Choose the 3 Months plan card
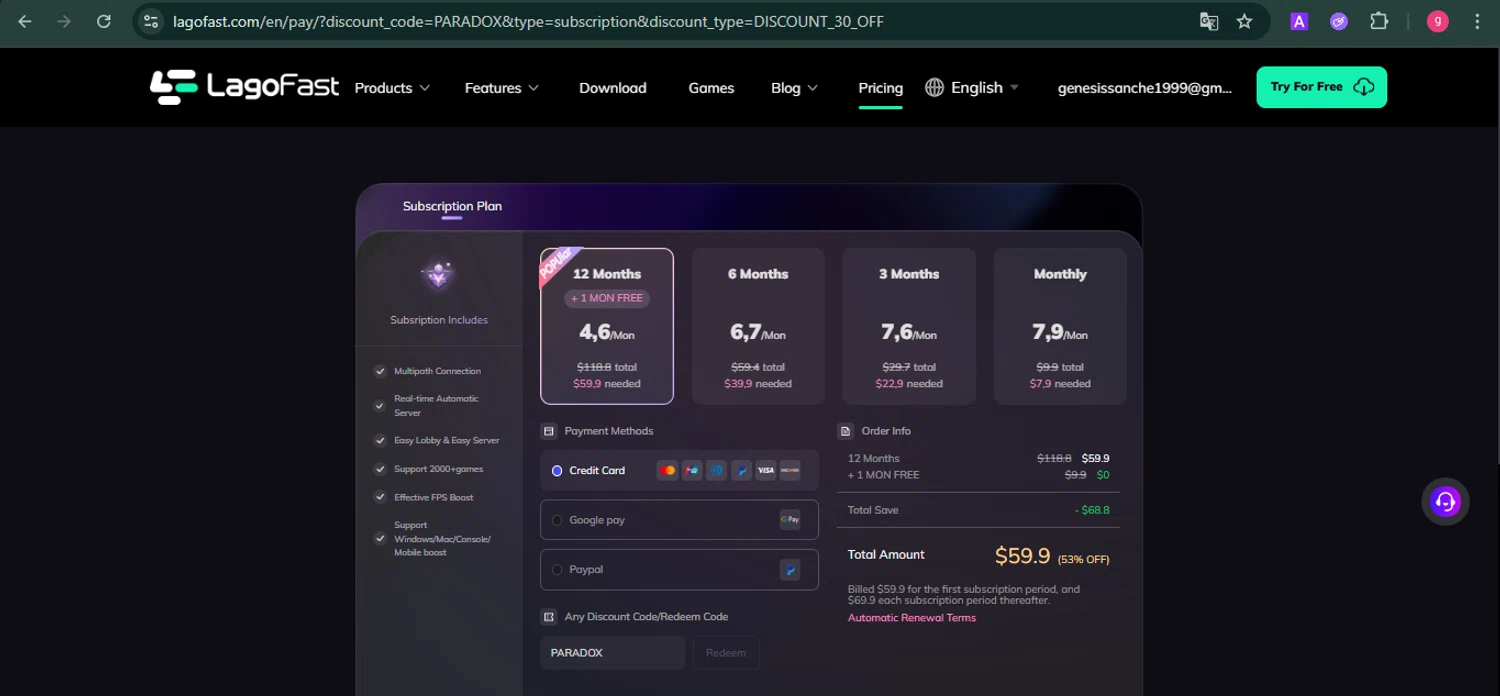This screenshot has height=696, width=1500. click(x=909, y=326)
